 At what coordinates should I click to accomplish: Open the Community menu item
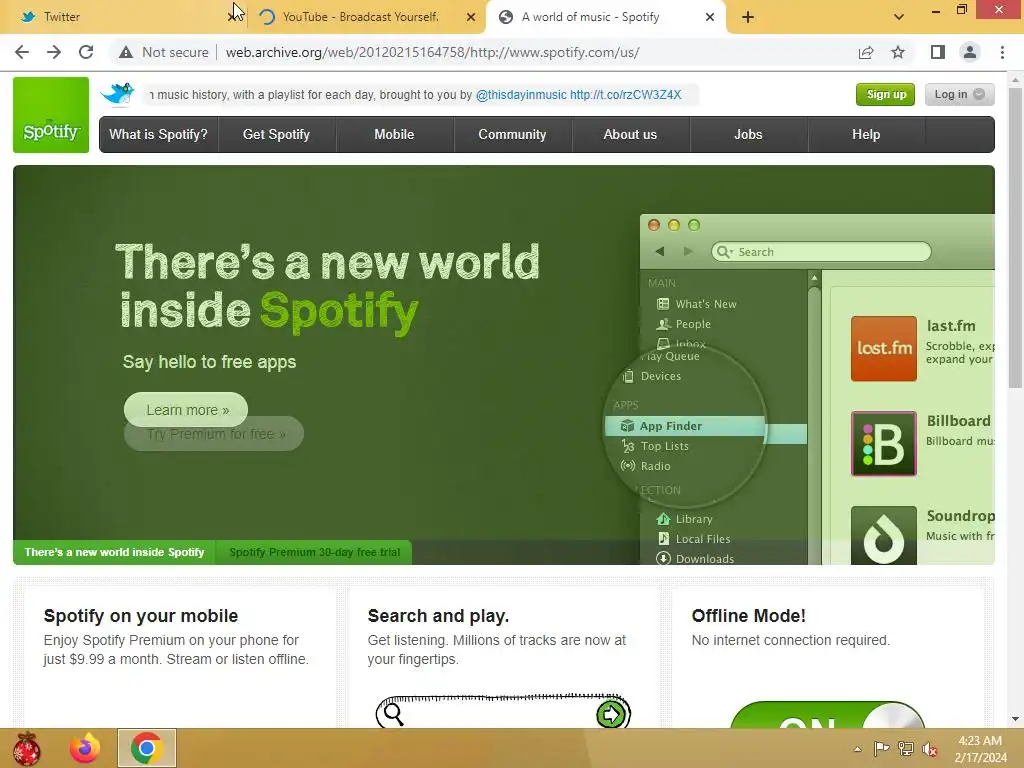click(513, 135)
